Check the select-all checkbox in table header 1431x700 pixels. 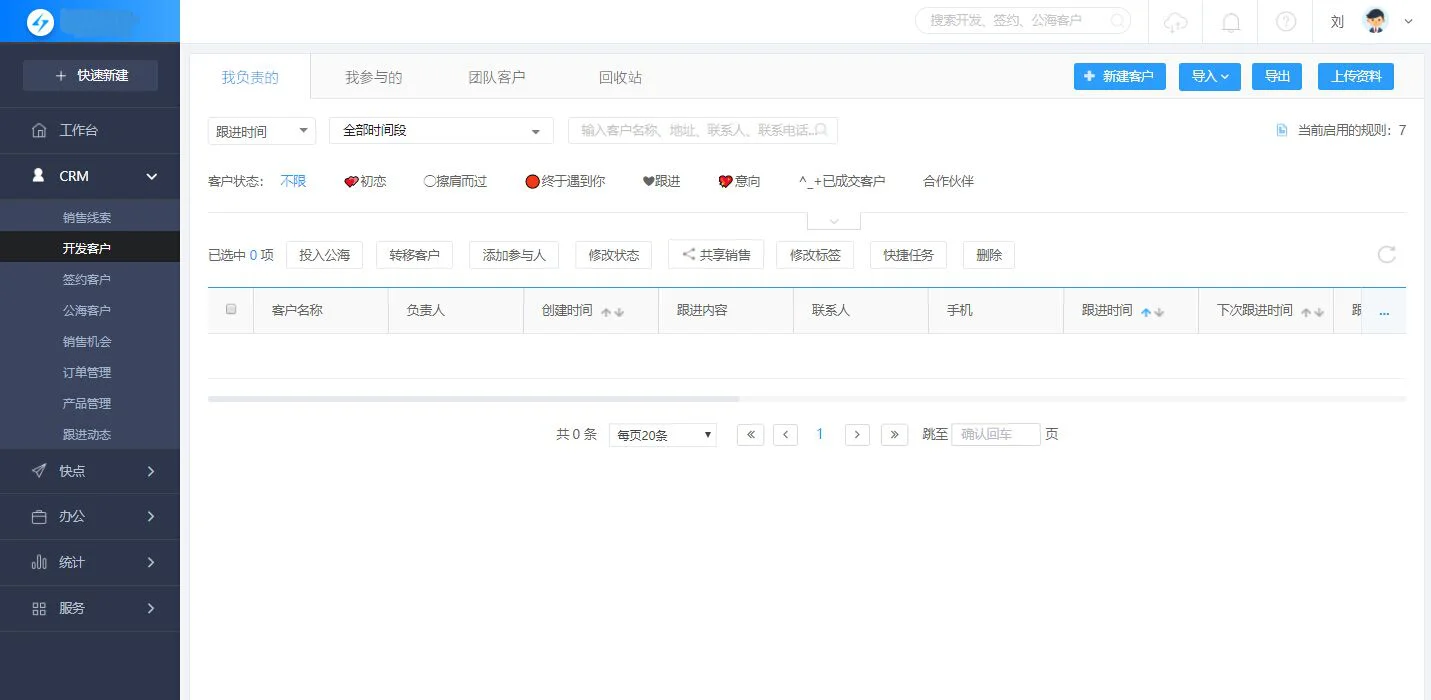[x=231, y=310]
